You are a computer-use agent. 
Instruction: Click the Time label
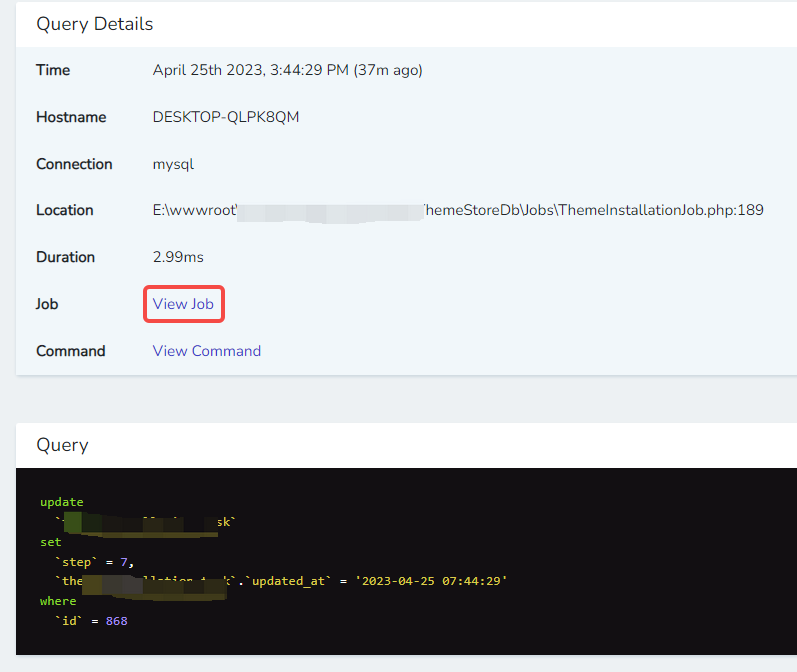click(x=53, y=70)
